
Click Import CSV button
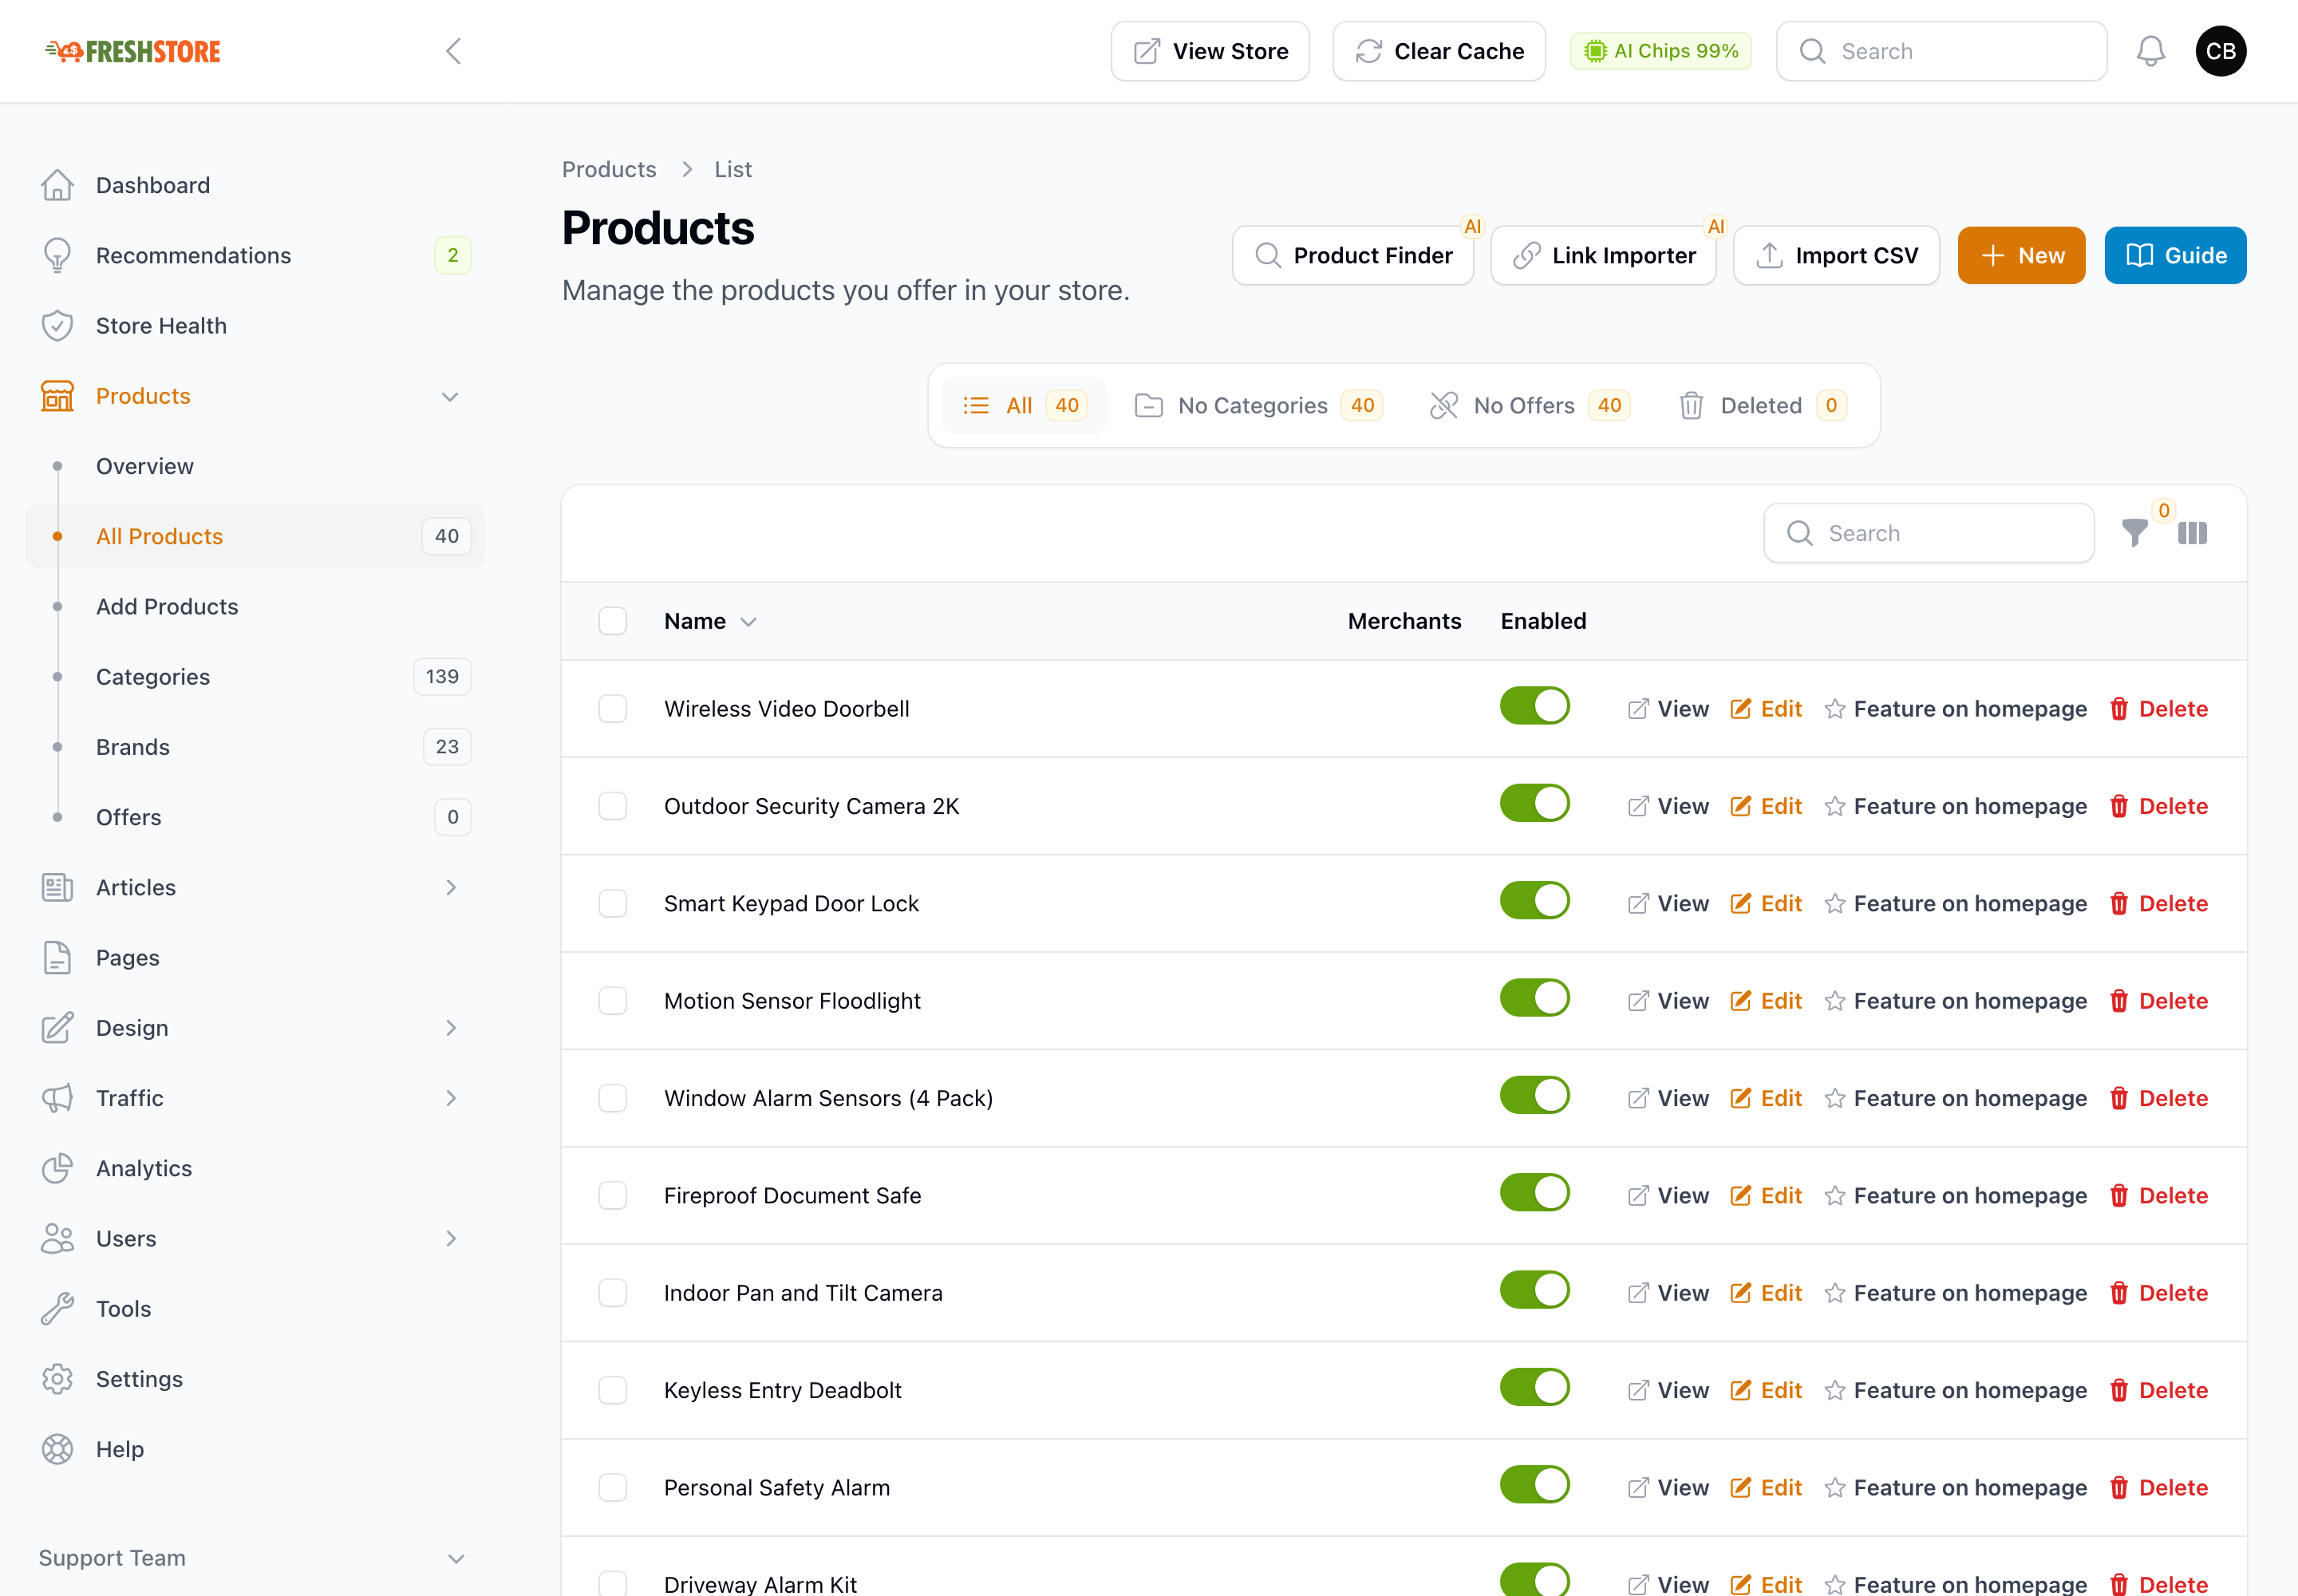click(1836, 255)
